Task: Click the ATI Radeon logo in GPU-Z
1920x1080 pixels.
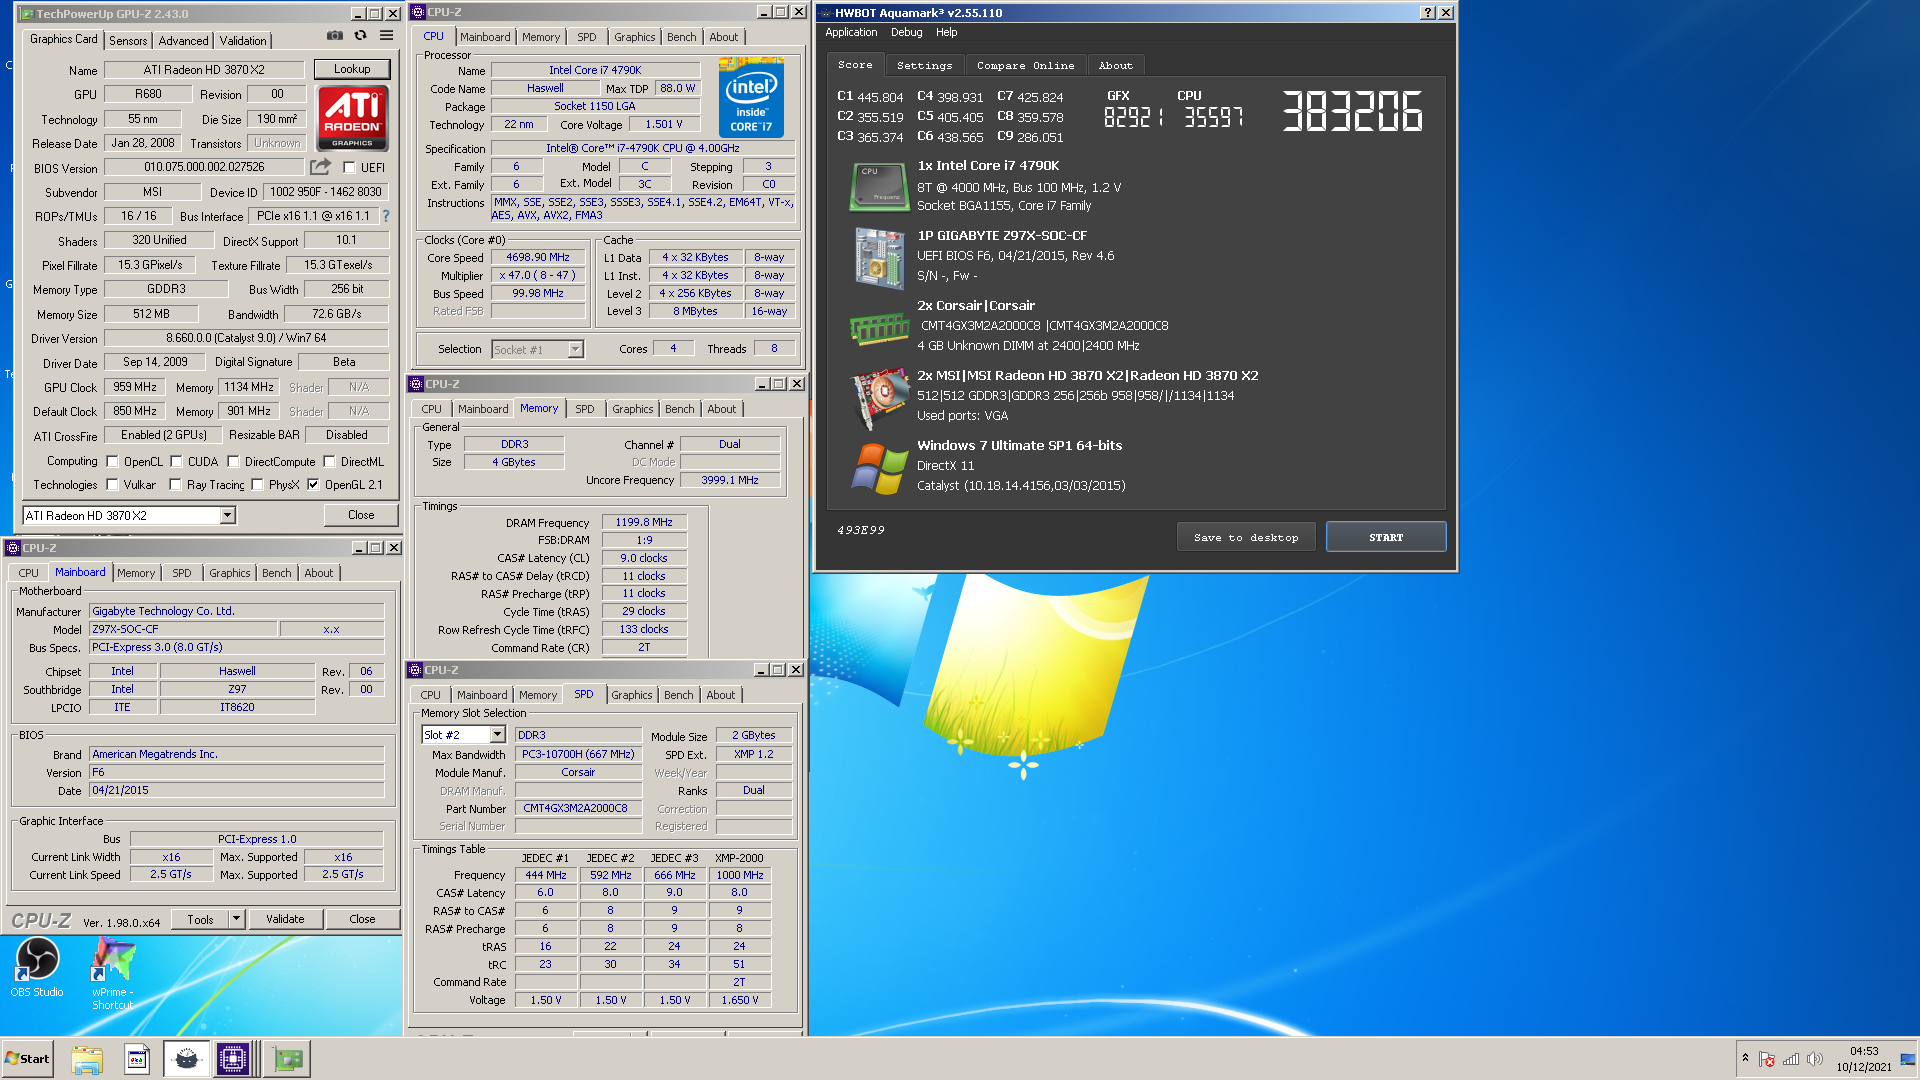Action: (x=352, y=118)
